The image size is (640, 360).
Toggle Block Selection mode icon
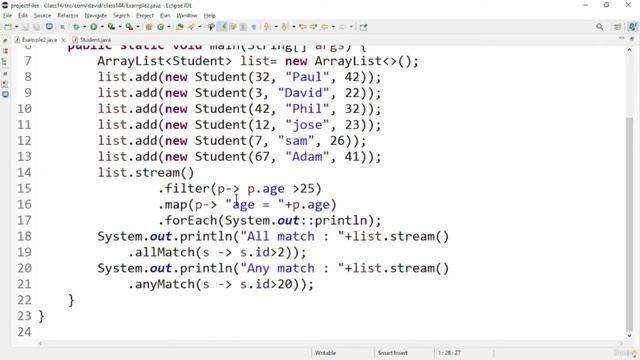point(243,27)
